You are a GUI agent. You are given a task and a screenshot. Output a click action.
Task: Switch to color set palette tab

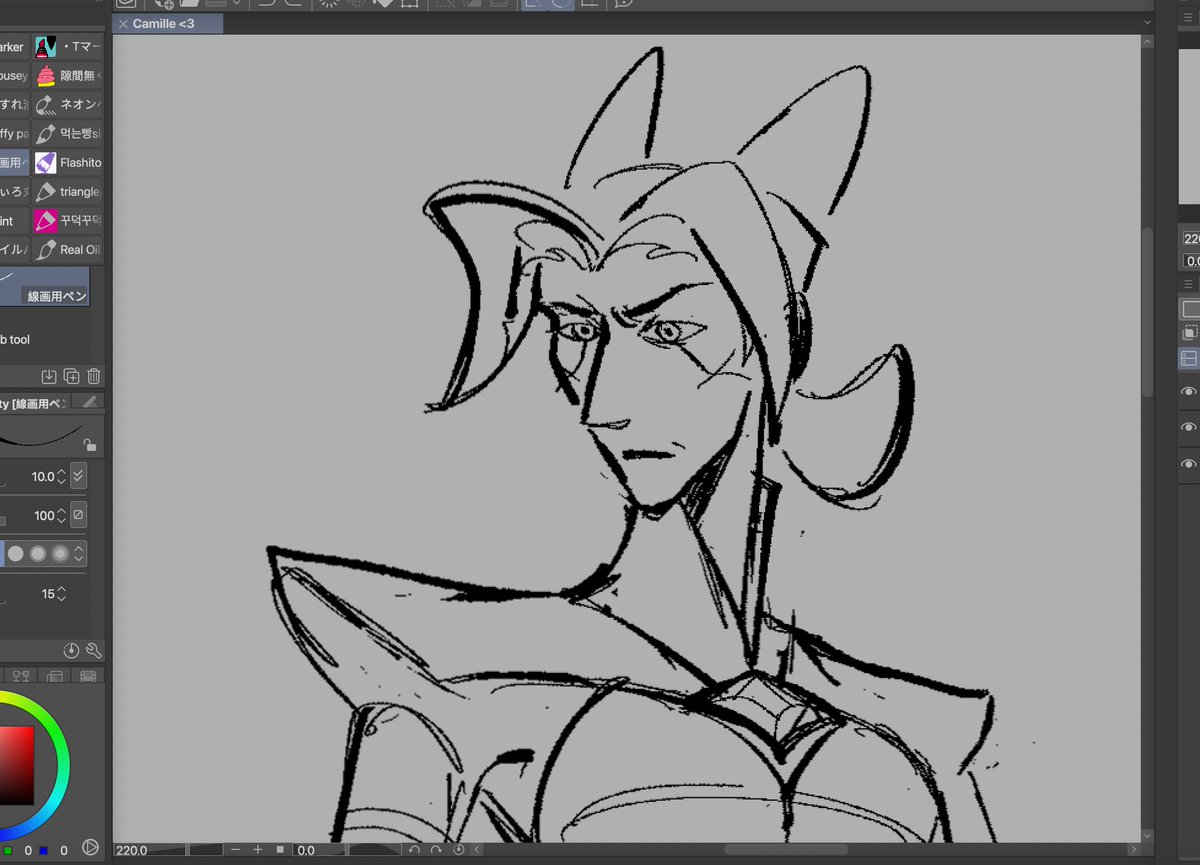(22, 676)
